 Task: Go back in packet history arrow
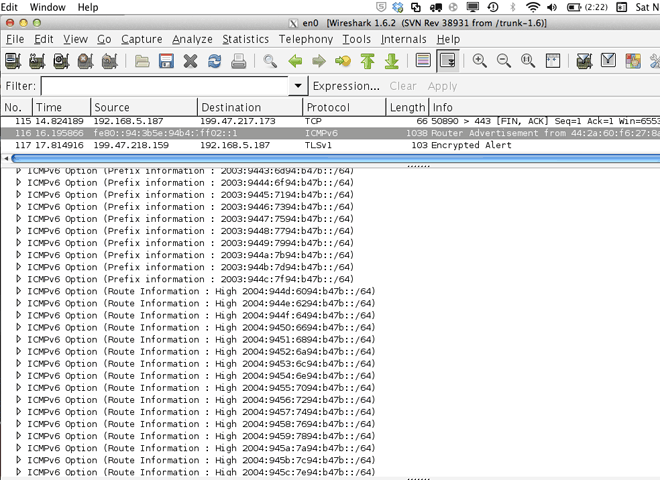coord(295,61)
